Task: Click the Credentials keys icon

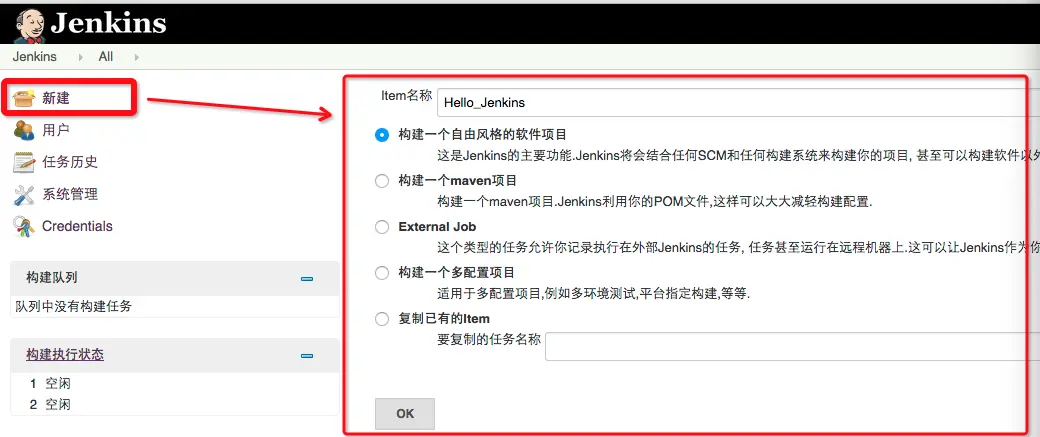Action: point(24,227)
